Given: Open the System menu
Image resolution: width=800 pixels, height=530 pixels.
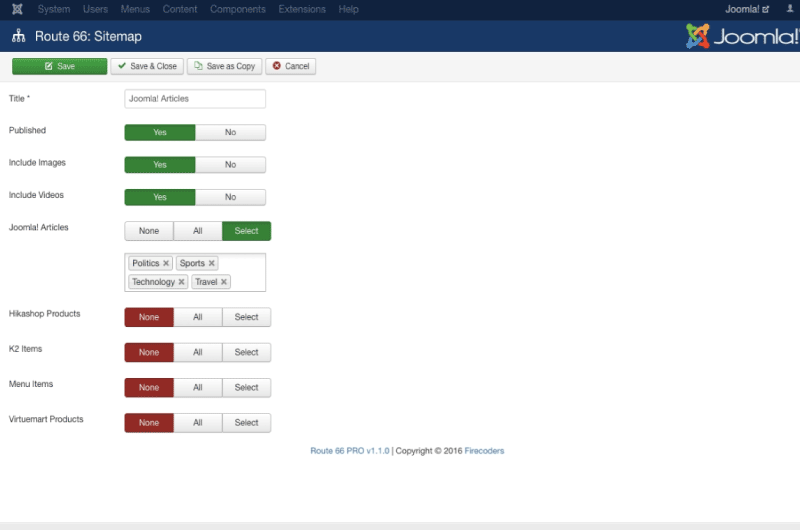Looking at the screenshot, I should pyautogui.click(x=54, y=9).
